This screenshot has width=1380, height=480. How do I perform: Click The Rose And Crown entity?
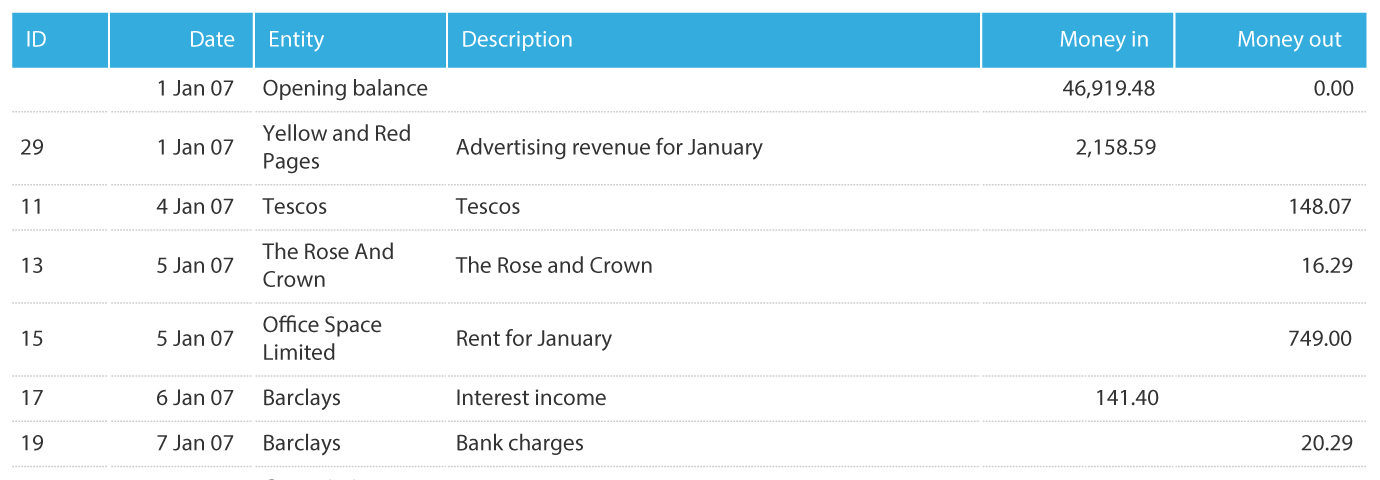[328, 265]
